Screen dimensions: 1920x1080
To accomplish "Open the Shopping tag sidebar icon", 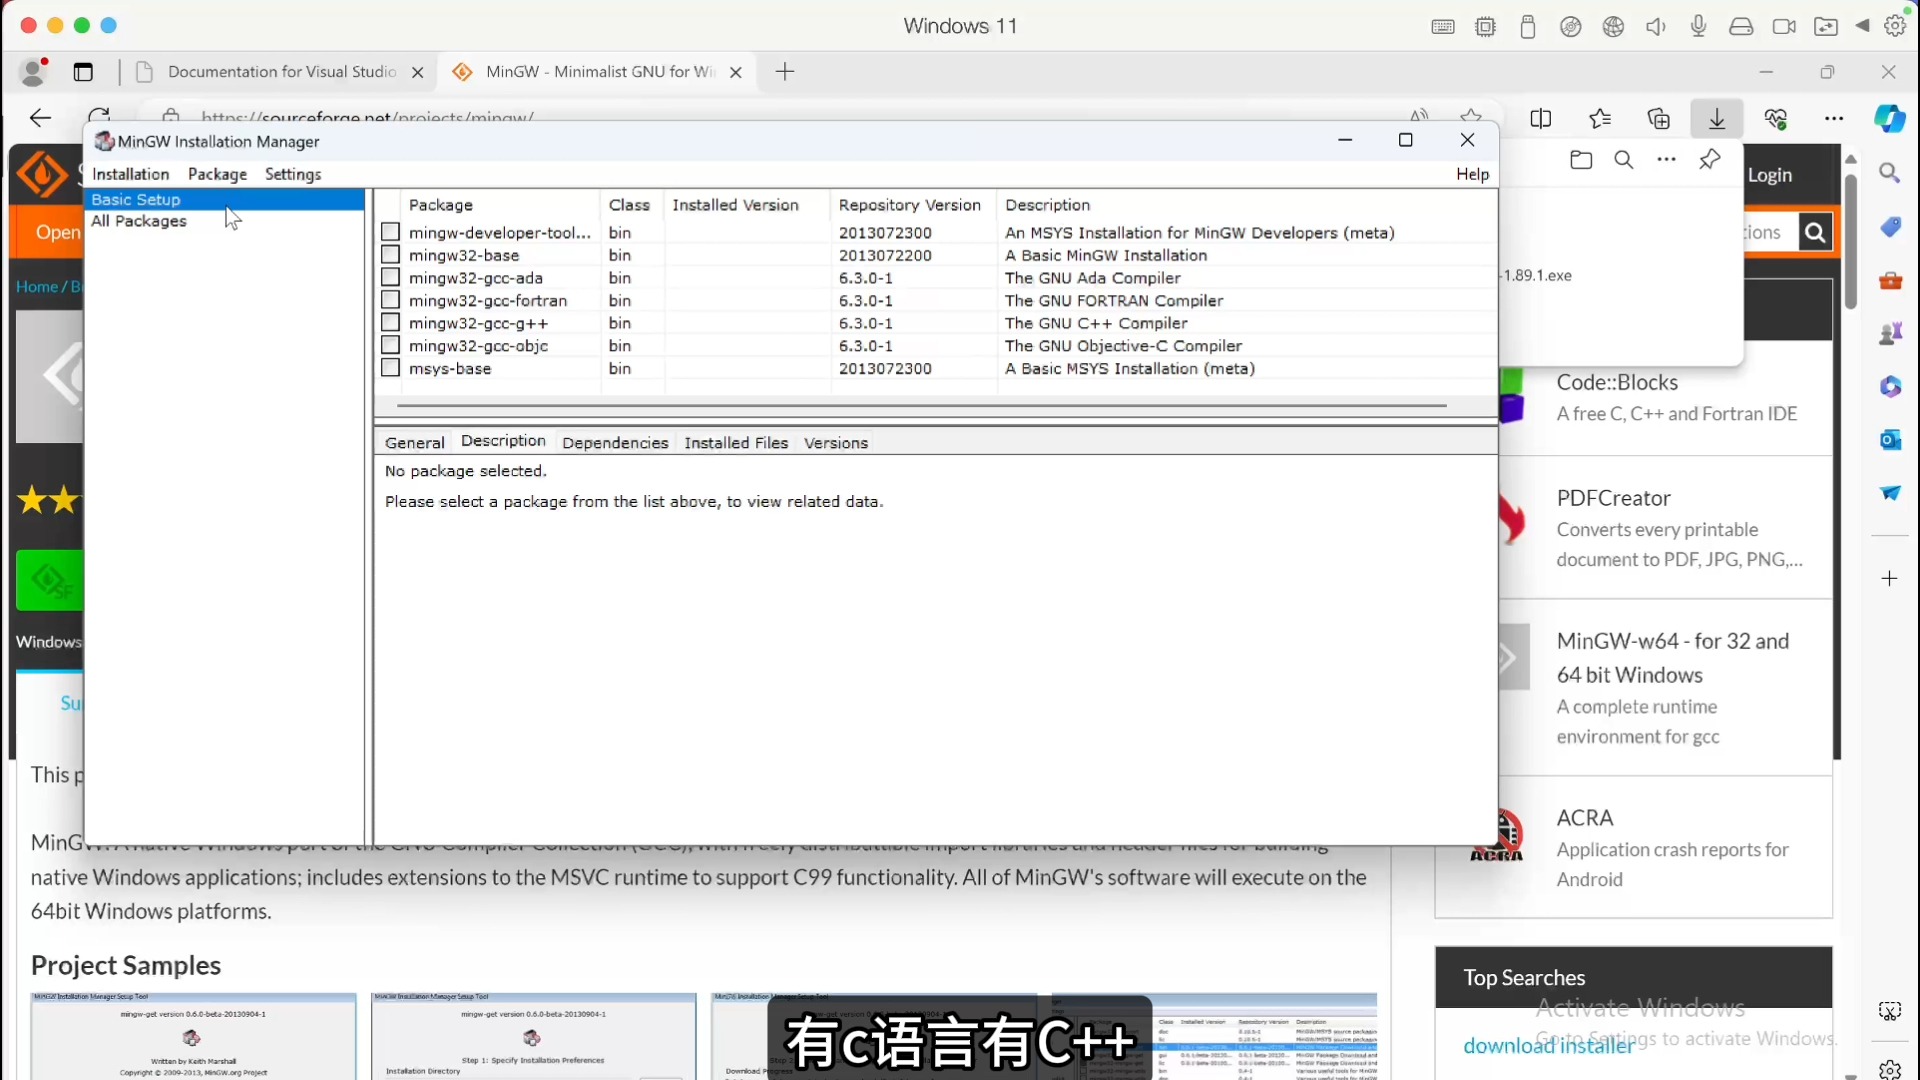I will point(1891,227).
